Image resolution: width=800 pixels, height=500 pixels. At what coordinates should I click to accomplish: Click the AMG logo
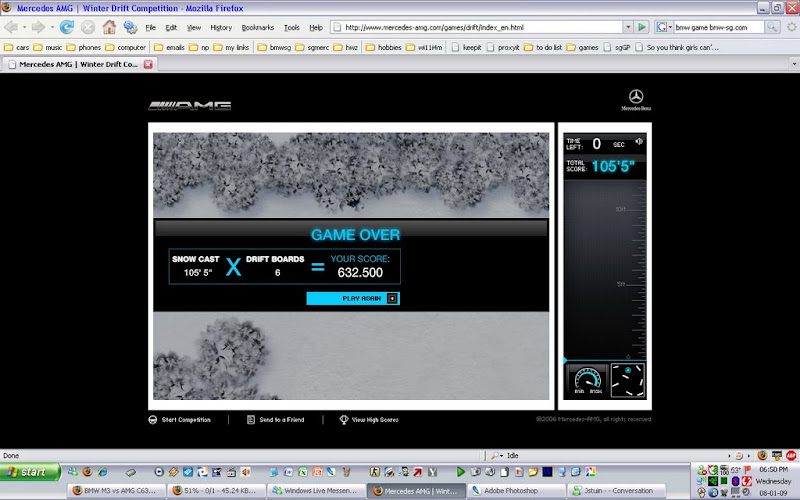(190, 106)
